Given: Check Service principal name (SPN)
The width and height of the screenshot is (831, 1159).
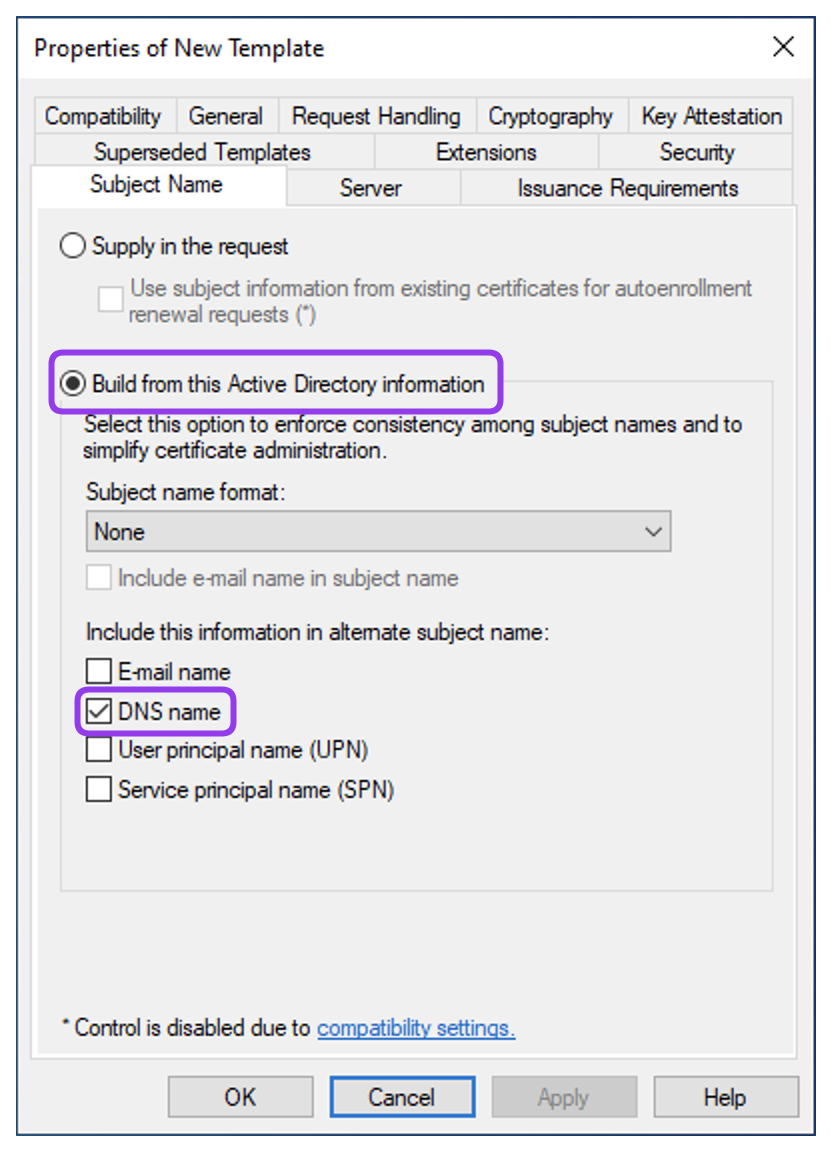Looking at the screenshot, I should pos(98,789).
